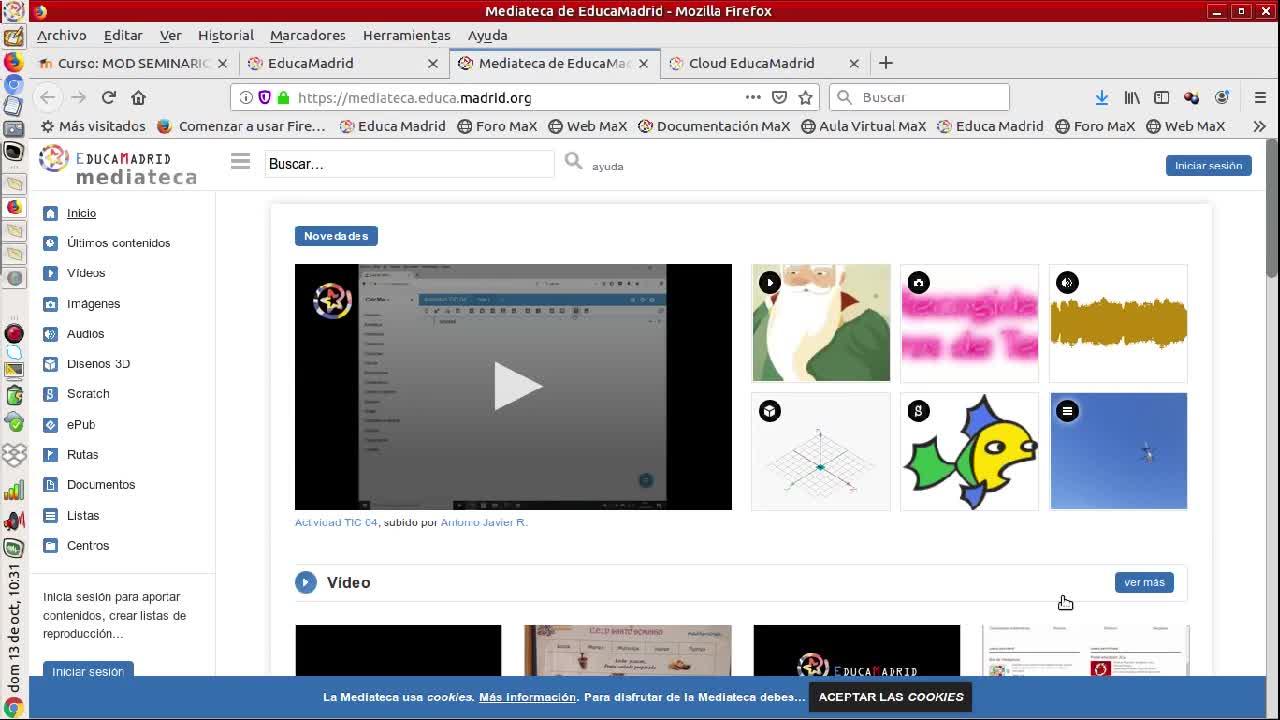Go to Inicio in the sidebar
The width and height of the screenshot is (1280, 720).
81,213
